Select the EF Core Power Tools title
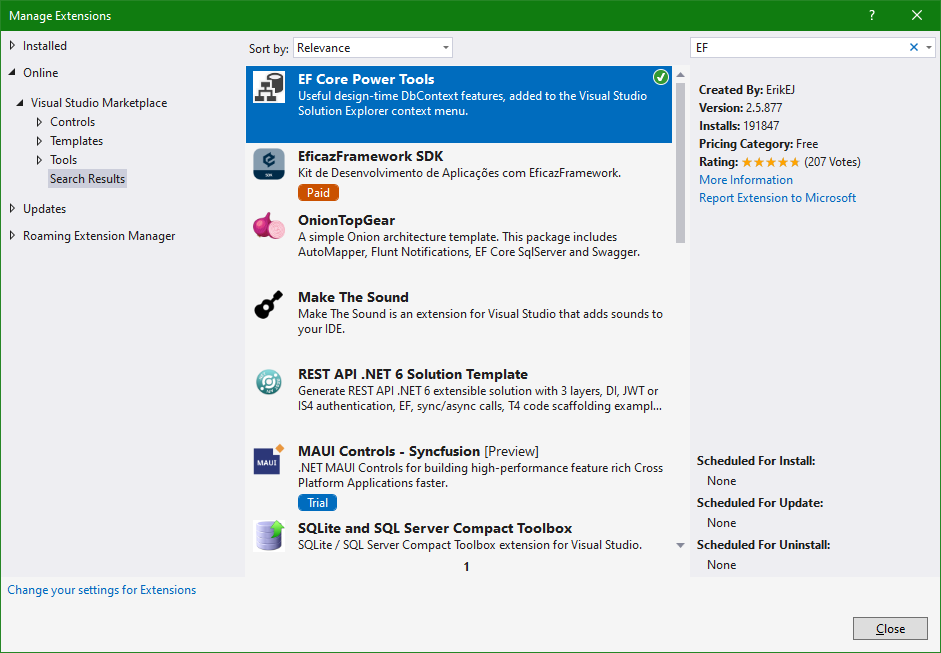Viewport: 941px width, 653px height. [366, 79]
